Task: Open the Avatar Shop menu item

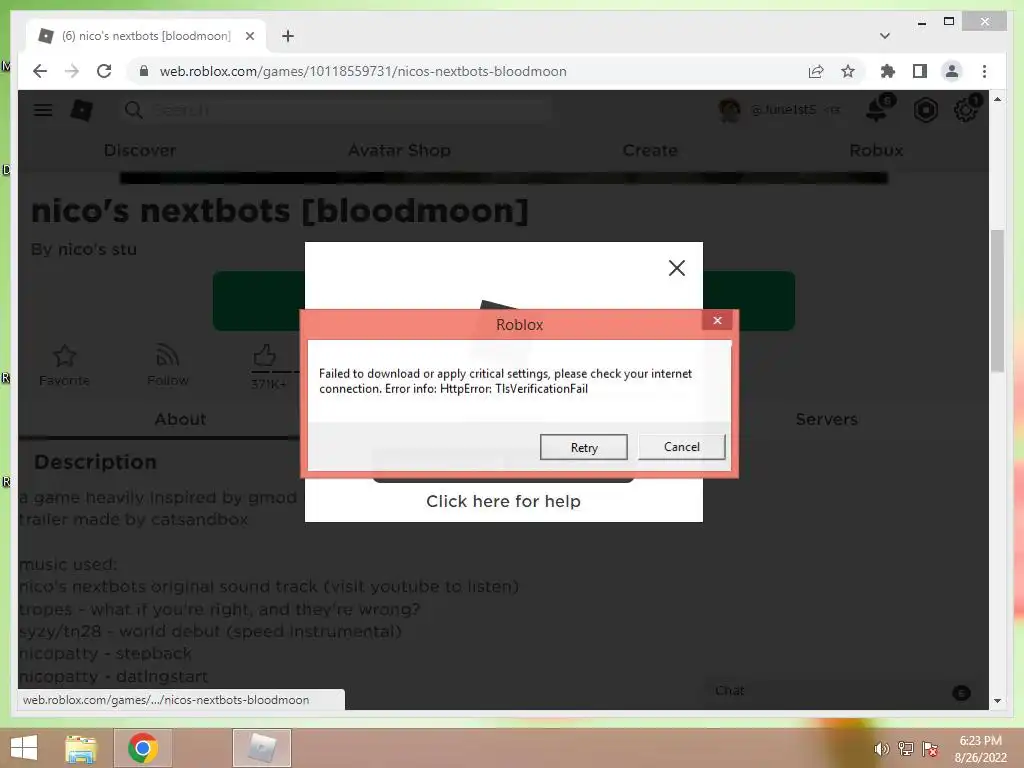Action: pos(399,150)
